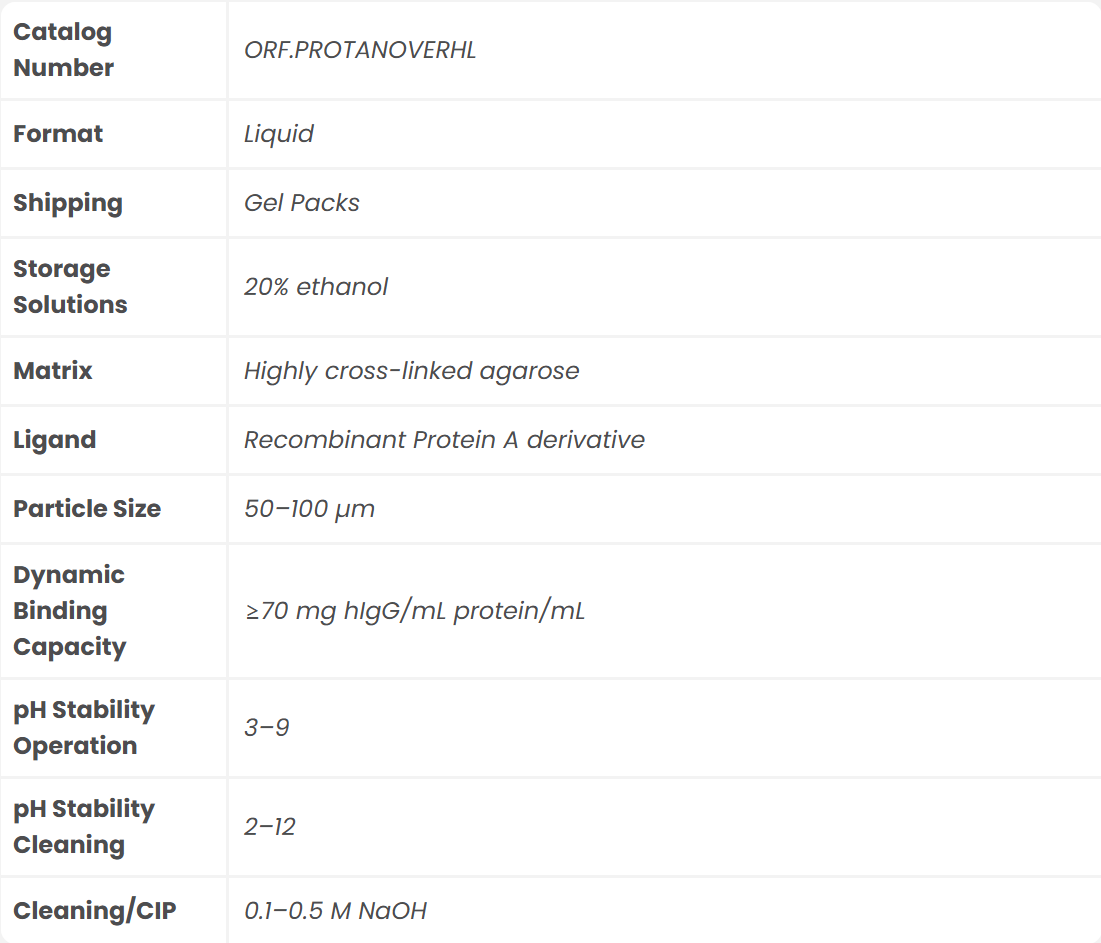Click the Cleaning/CIP row label
The image size is (1101, 943).
95,911
